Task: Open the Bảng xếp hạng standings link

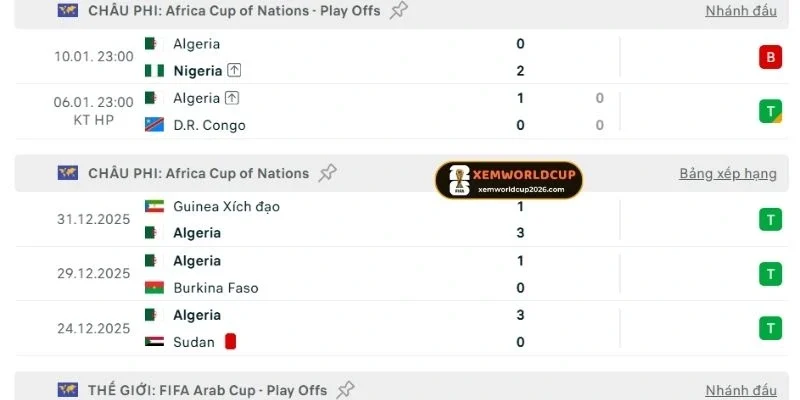Action: tap(727, 173)
